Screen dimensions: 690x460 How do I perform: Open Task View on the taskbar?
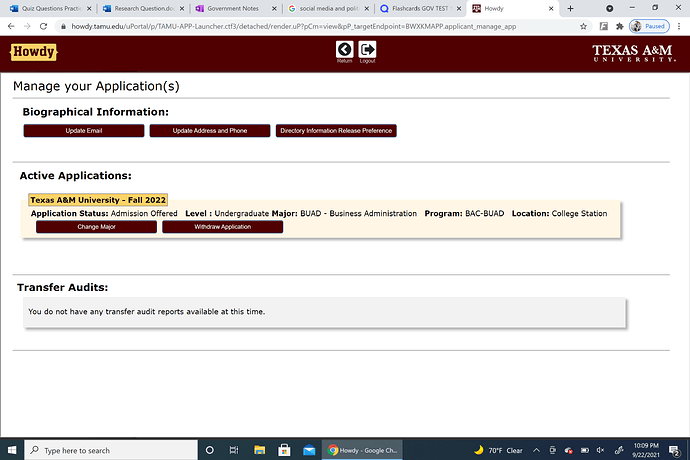tap(234, 450)
